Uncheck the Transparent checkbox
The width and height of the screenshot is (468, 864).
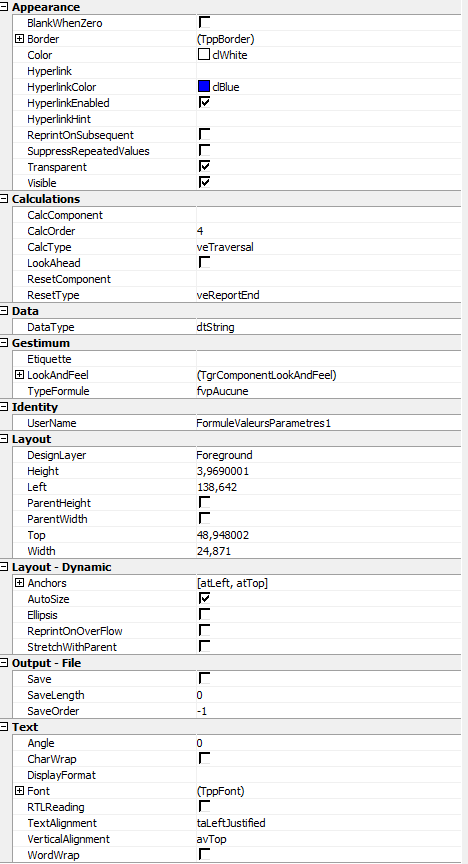click(x=205, y=166)
